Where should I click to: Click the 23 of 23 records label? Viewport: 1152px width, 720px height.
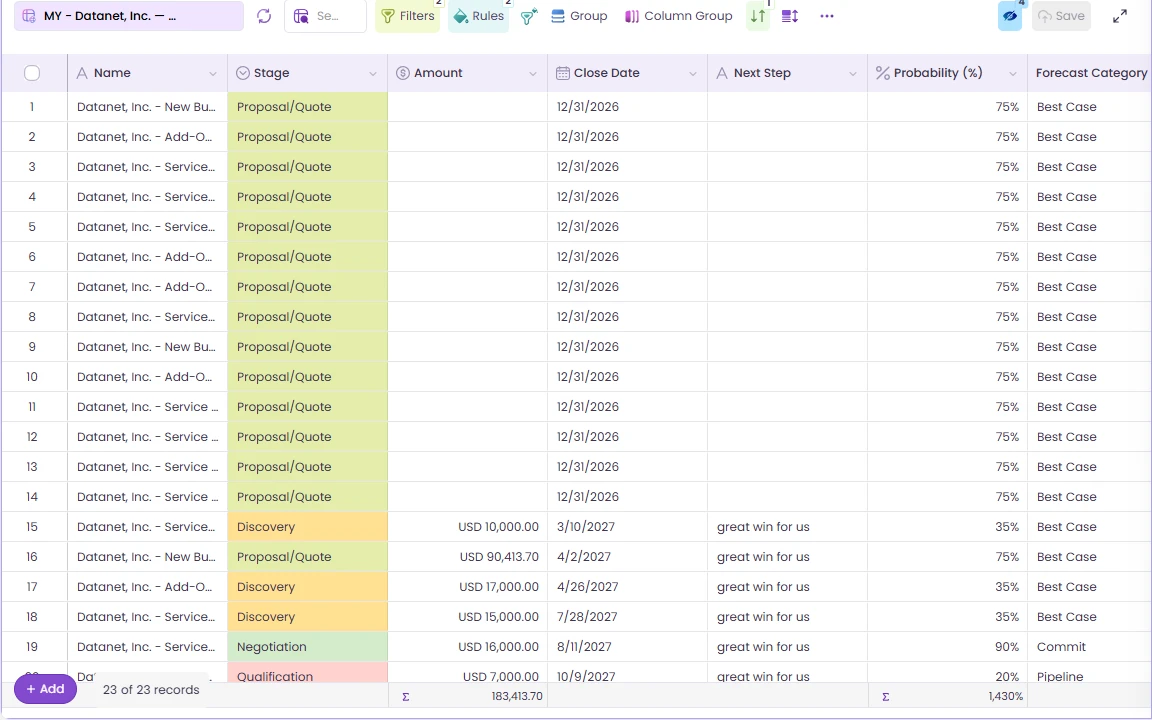(x=151, y=690)
